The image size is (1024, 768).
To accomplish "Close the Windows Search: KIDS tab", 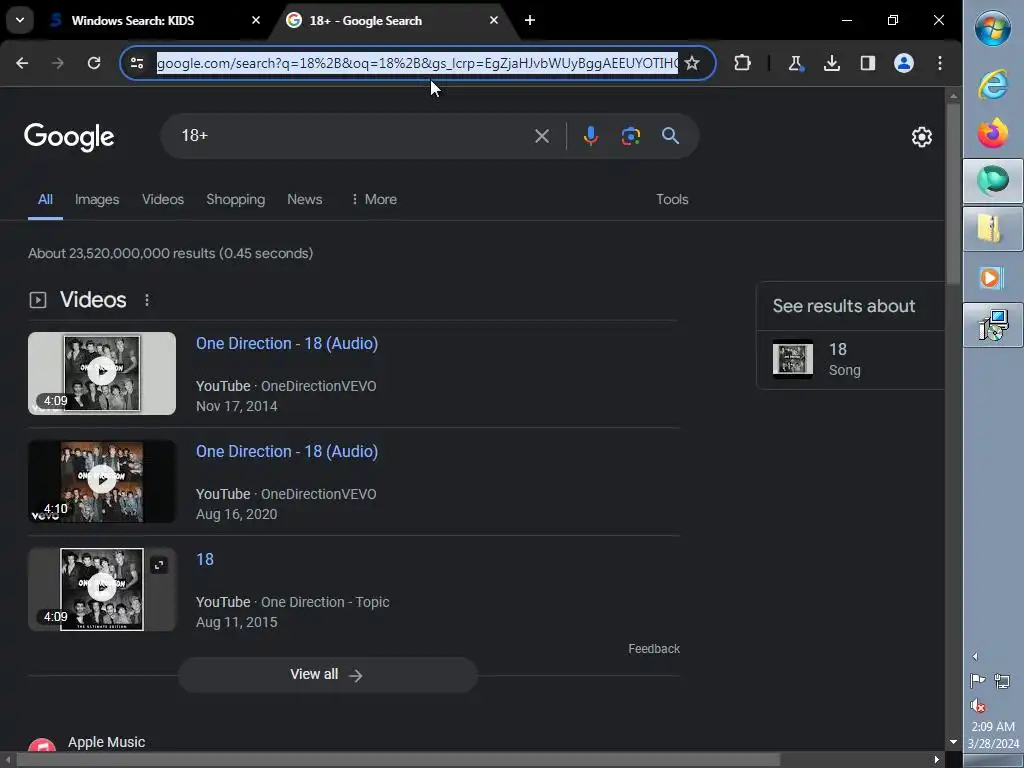I will point(256,20).
